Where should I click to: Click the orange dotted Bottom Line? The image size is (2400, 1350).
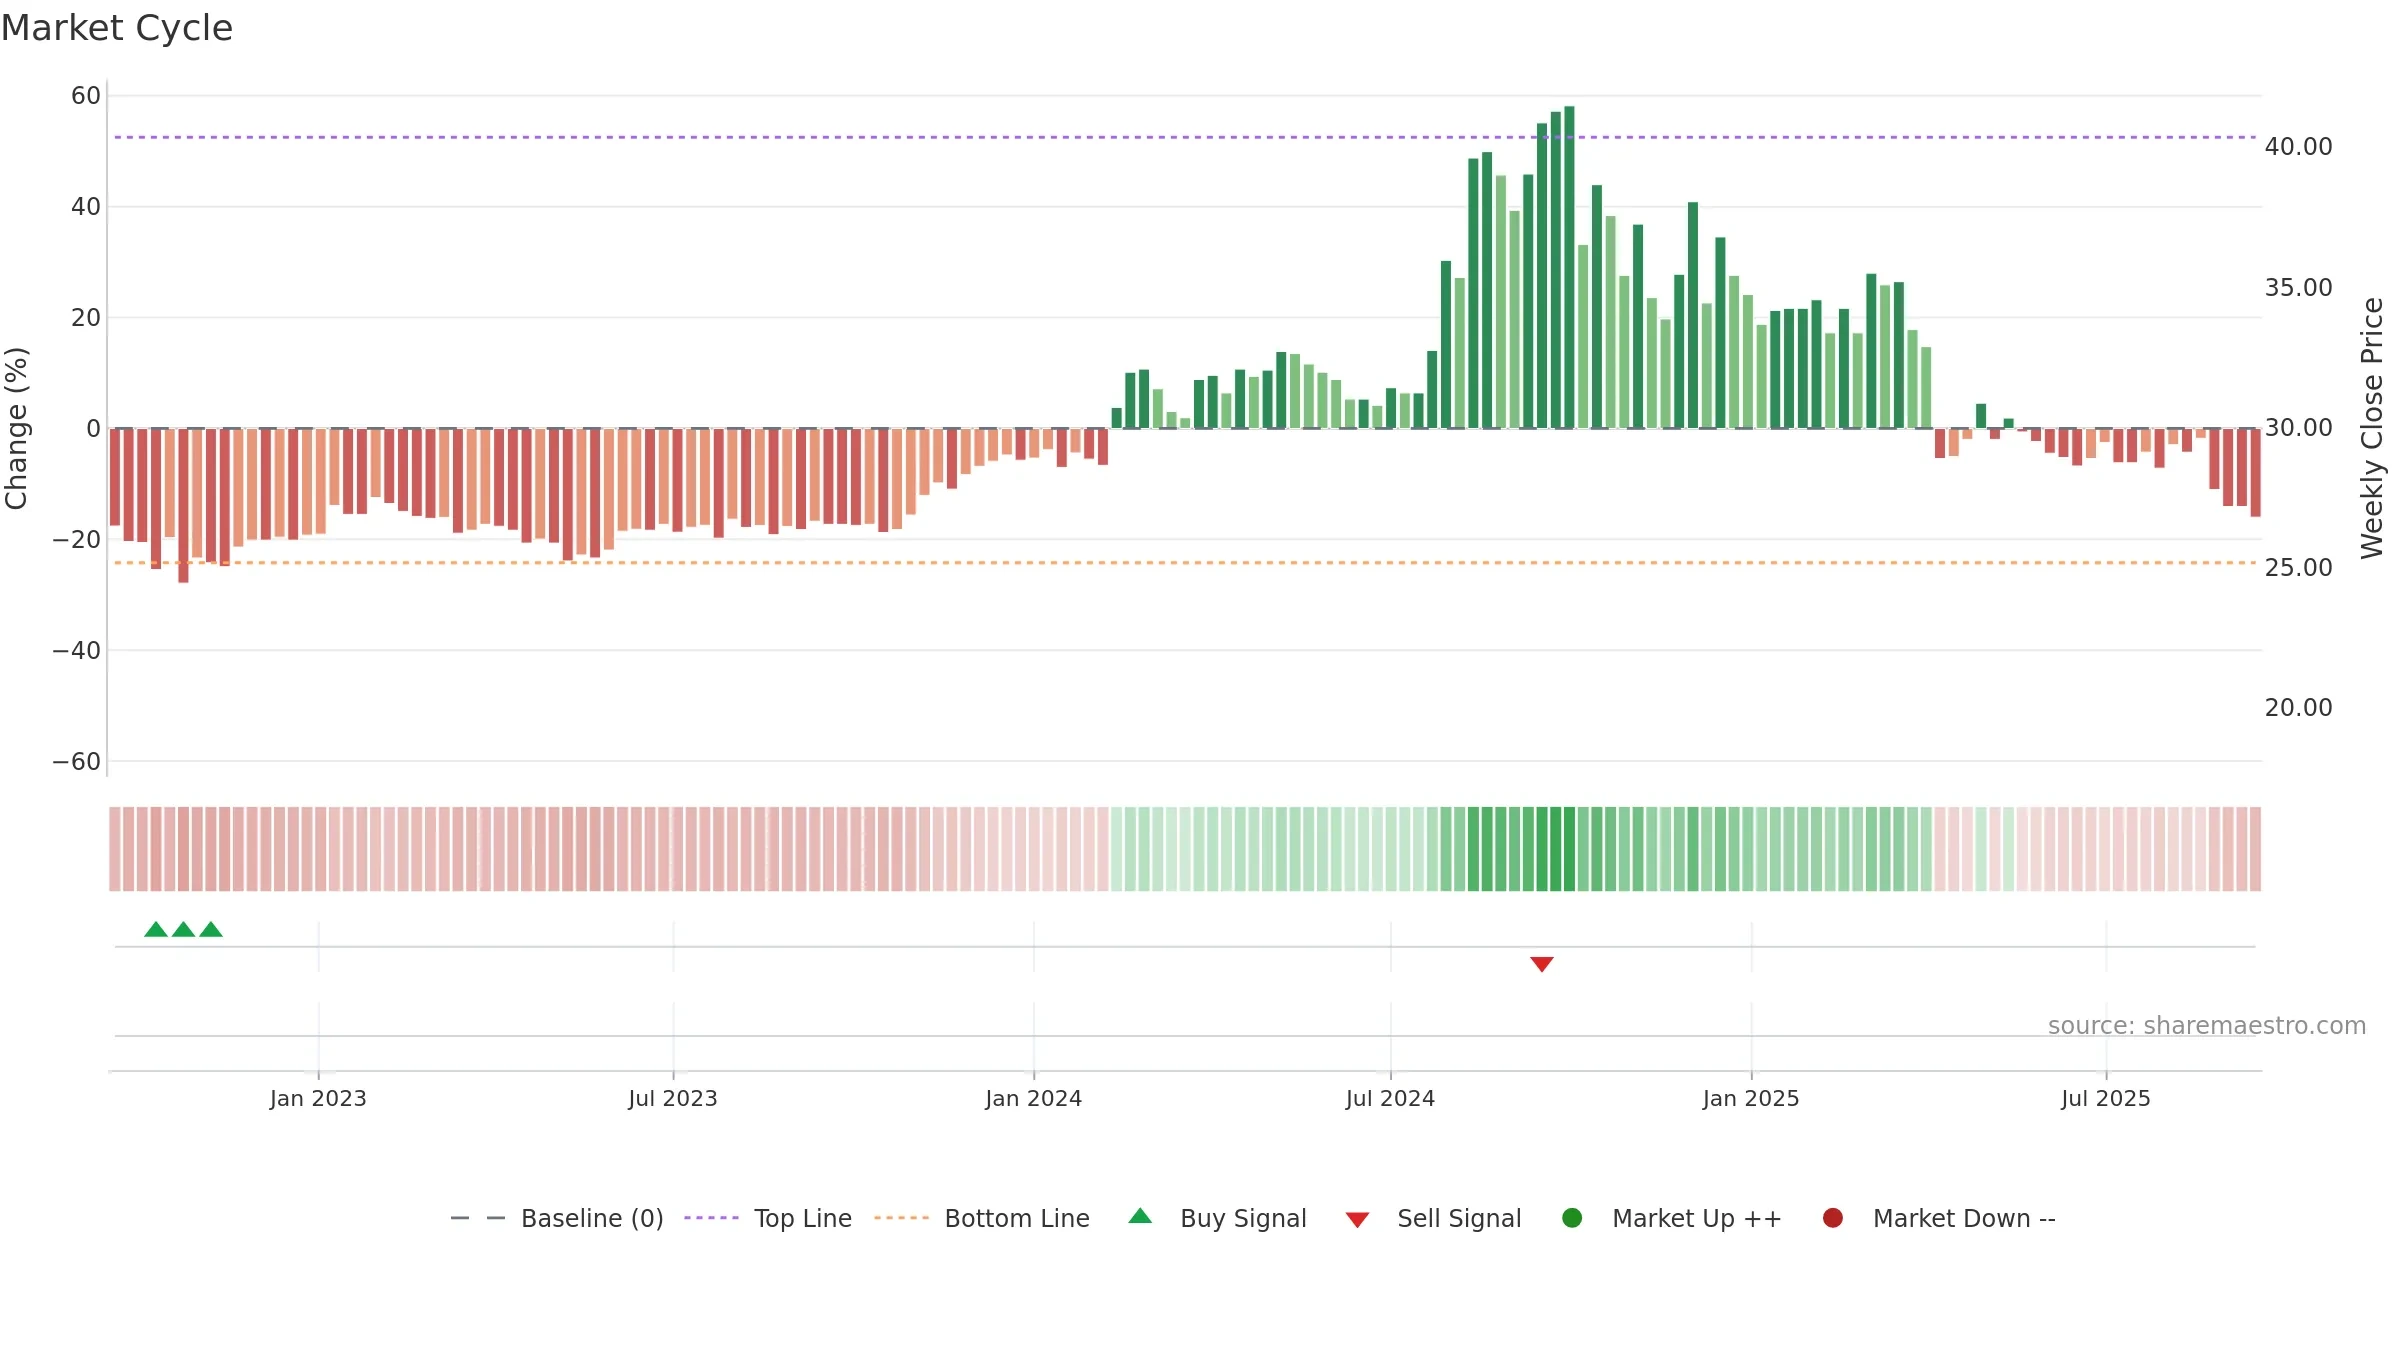[x=1185, y=563]
